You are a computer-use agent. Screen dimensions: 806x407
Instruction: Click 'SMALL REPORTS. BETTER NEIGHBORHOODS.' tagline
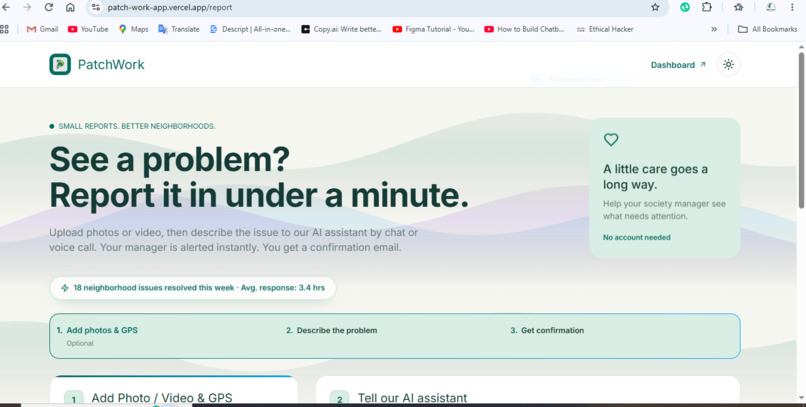point(137,126)
